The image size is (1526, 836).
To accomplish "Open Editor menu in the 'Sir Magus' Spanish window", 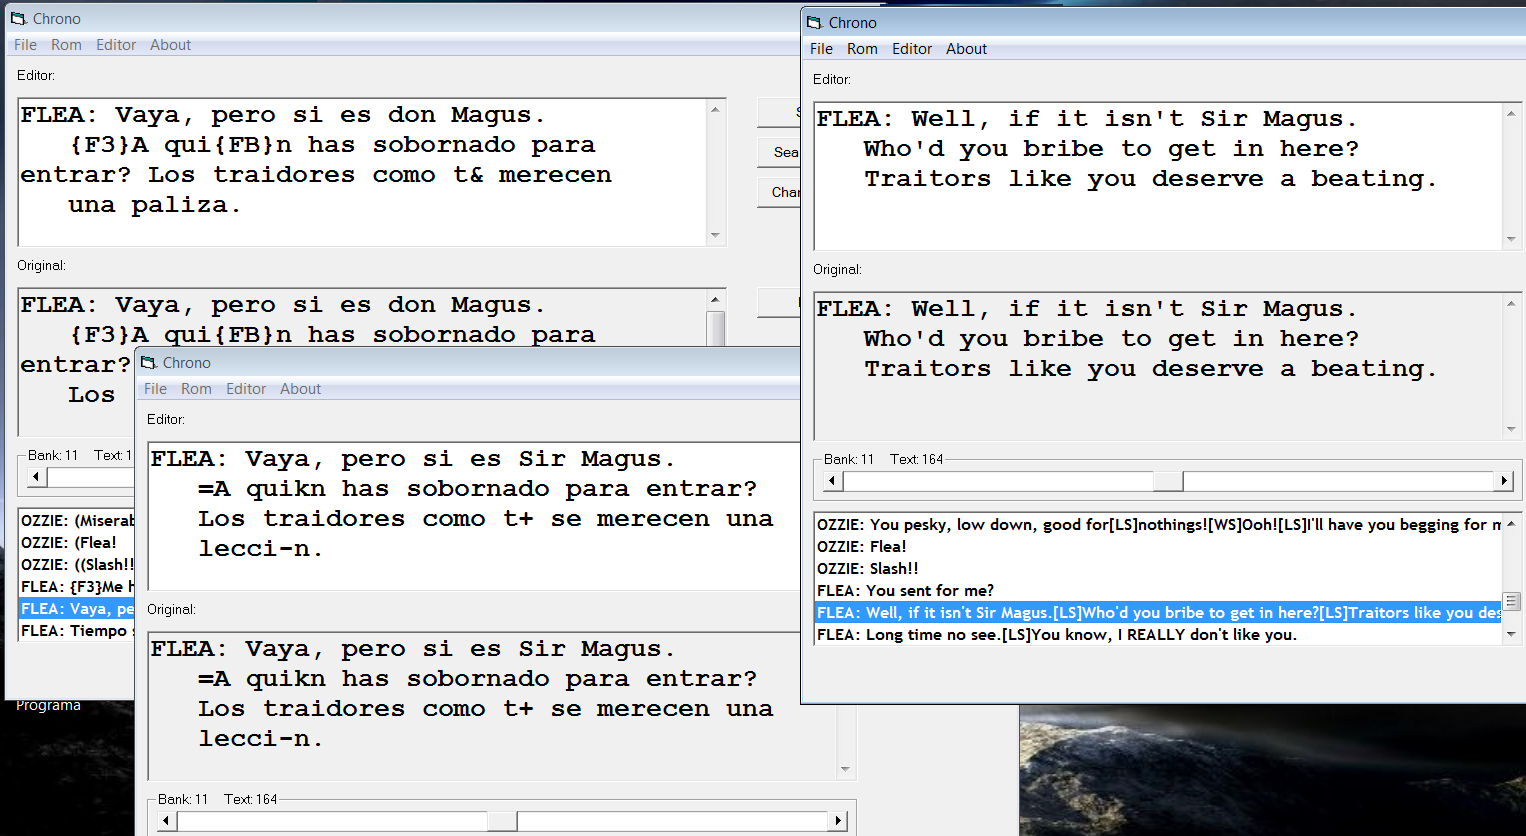I will click(x=245, y=389).
